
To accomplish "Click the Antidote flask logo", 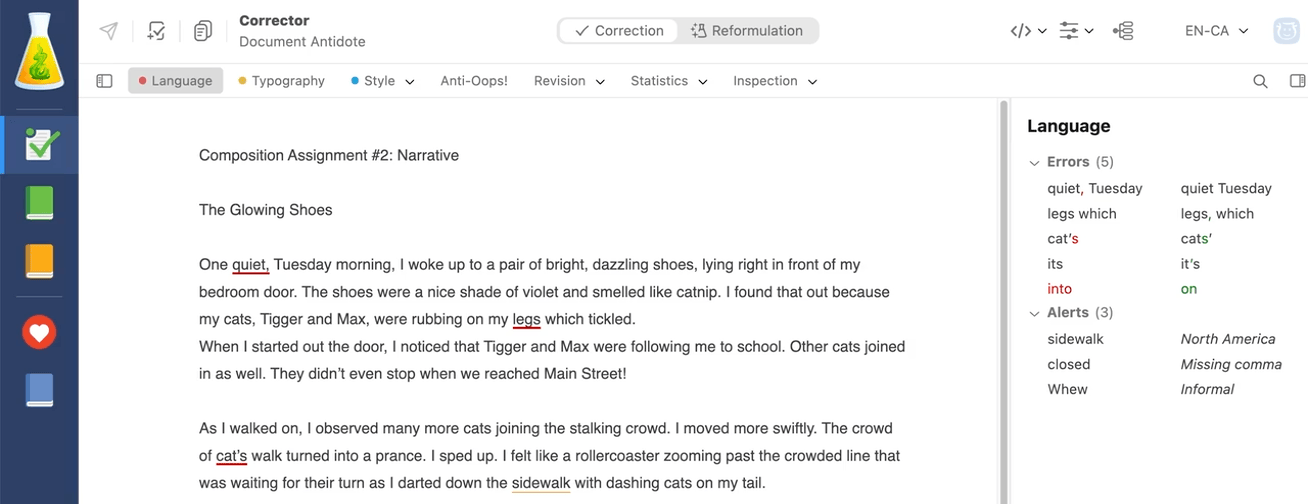I will coord(39,52).
